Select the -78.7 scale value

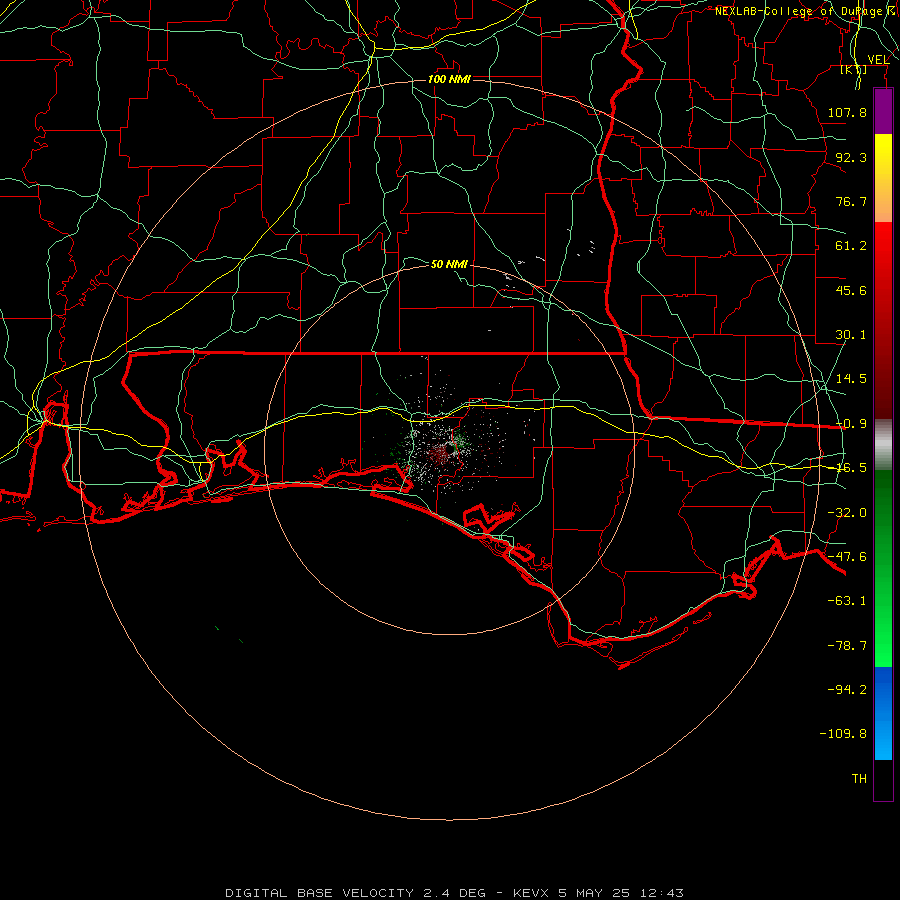[847, 645]
